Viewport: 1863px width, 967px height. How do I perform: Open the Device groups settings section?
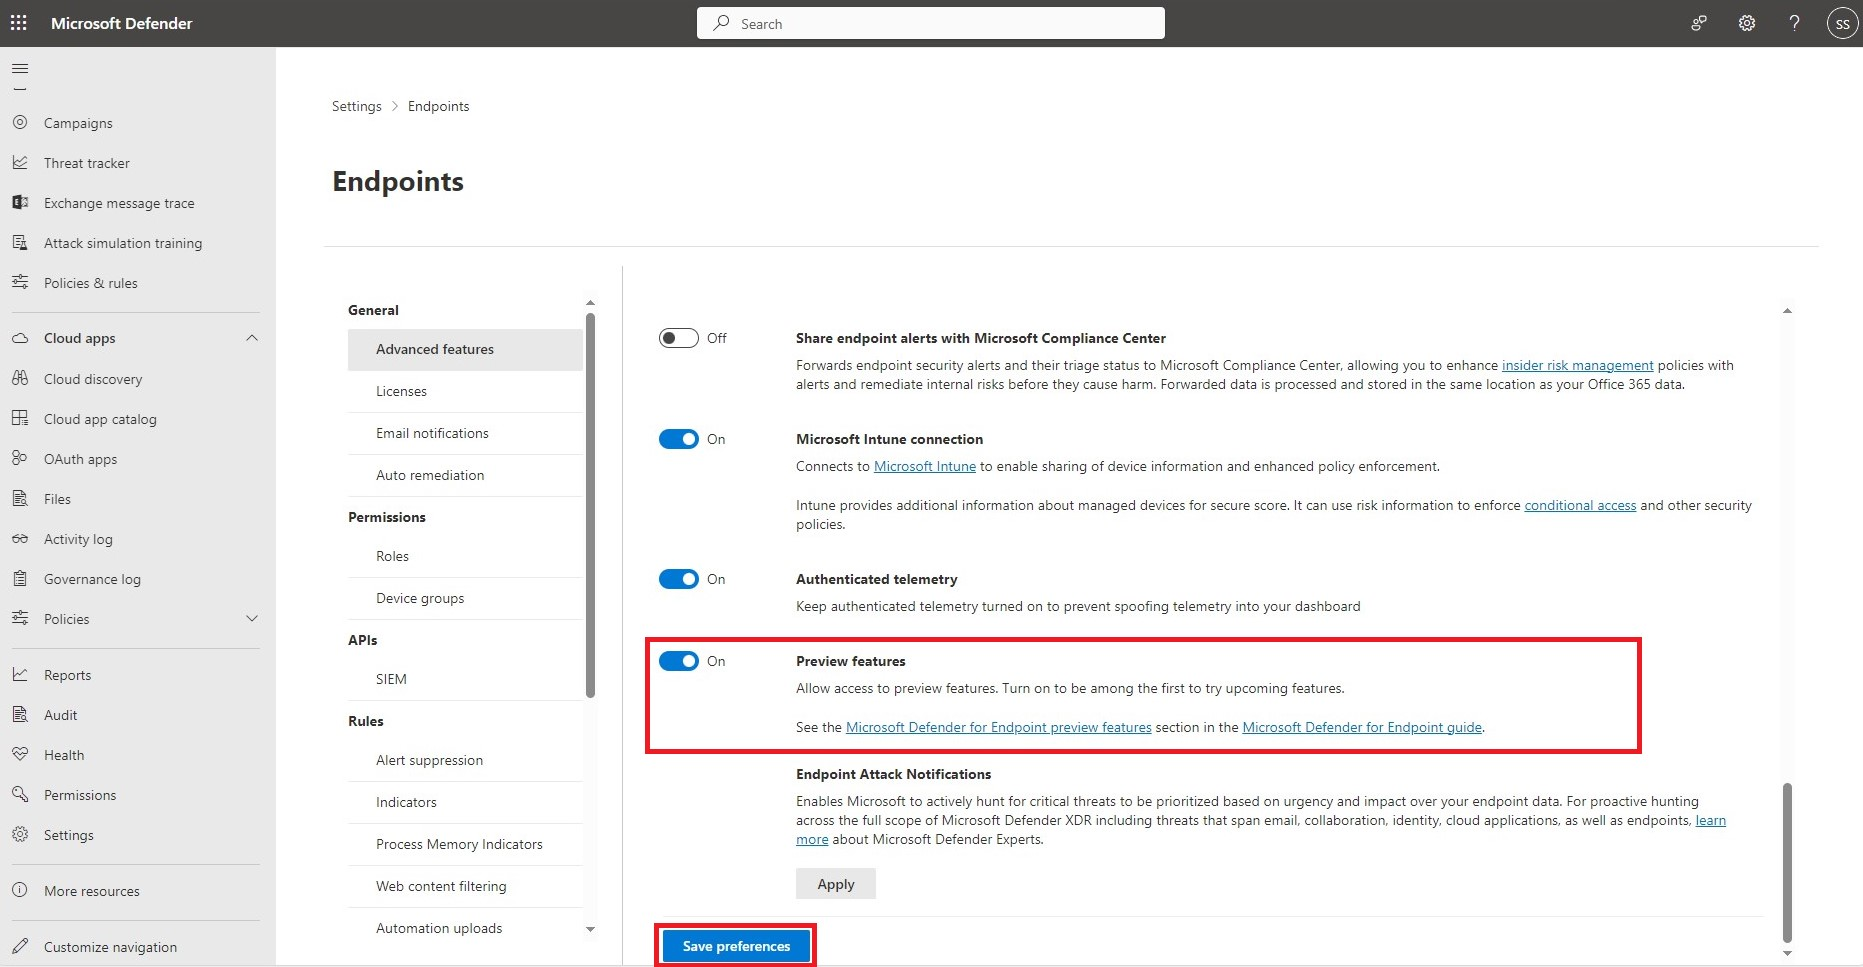point(420,597)
